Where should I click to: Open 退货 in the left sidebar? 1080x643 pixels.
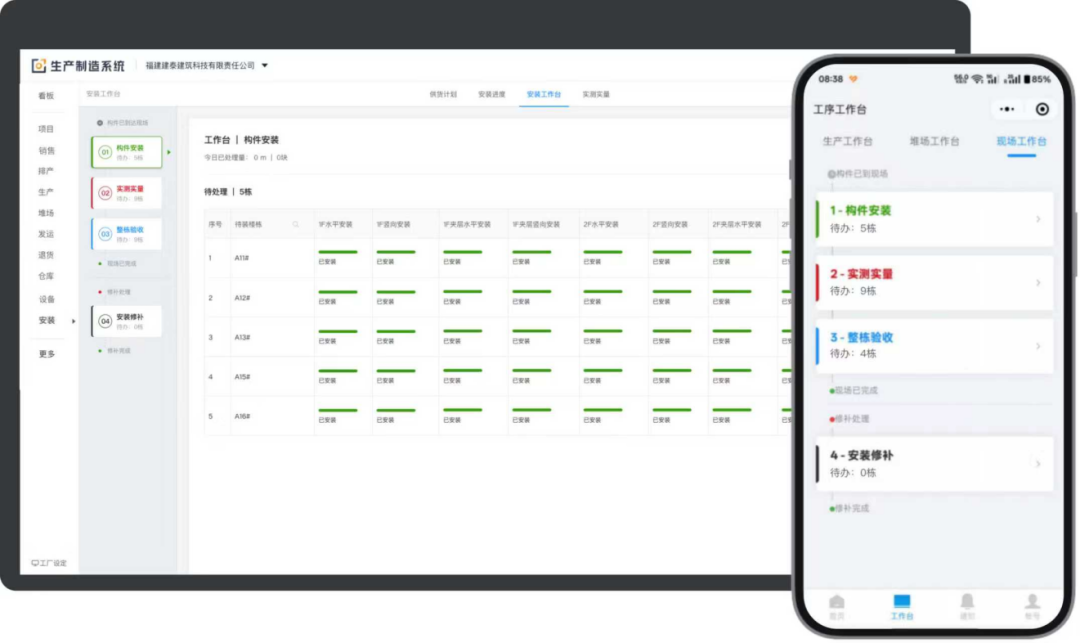[45, 255]
